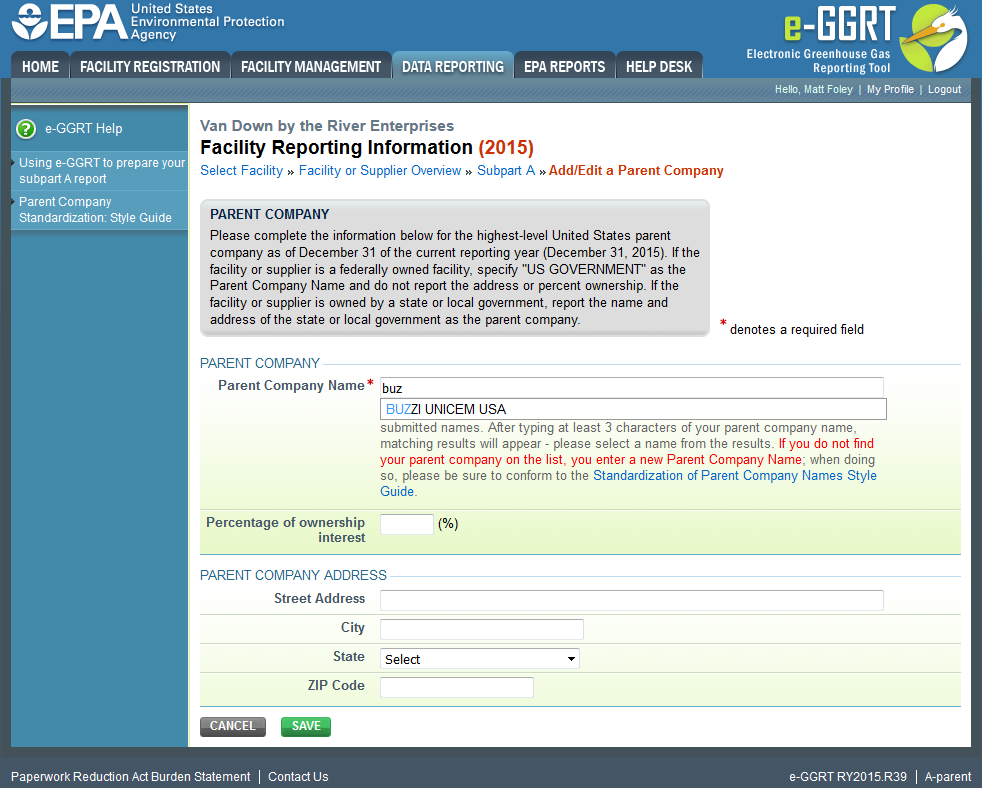
Task: Click the 'Add/Edit a Parent Company' breadcrumb text
Action: coord(636,170)
